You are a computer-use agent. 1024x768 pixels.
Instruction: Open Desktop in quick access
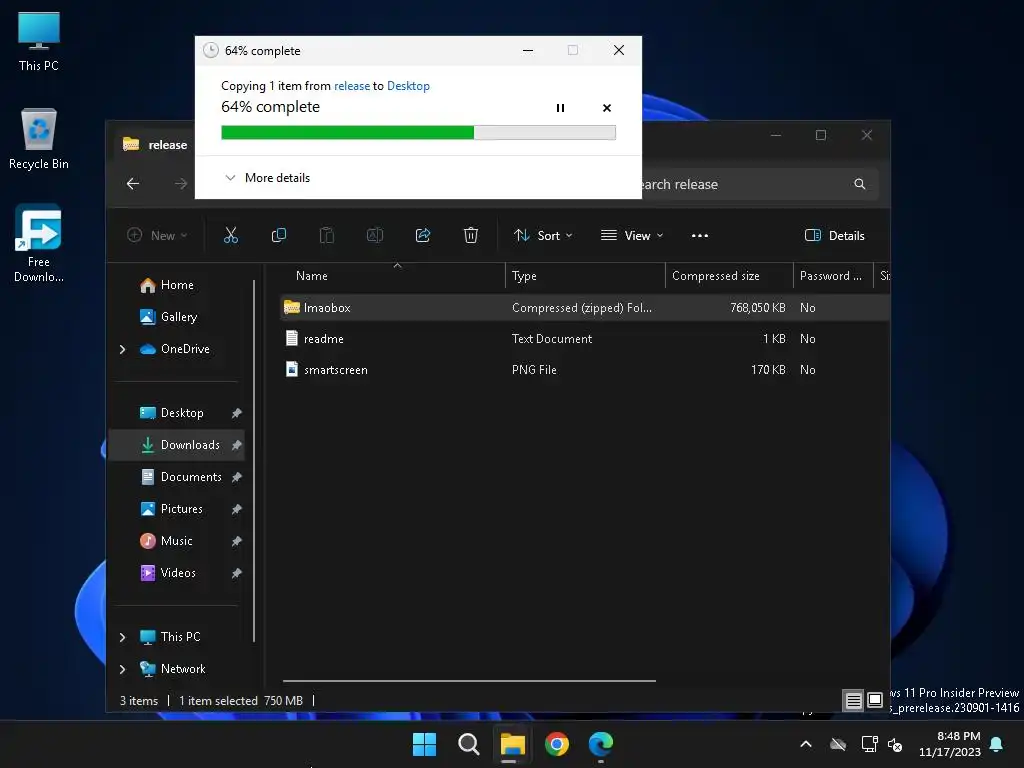pos(176,413)
